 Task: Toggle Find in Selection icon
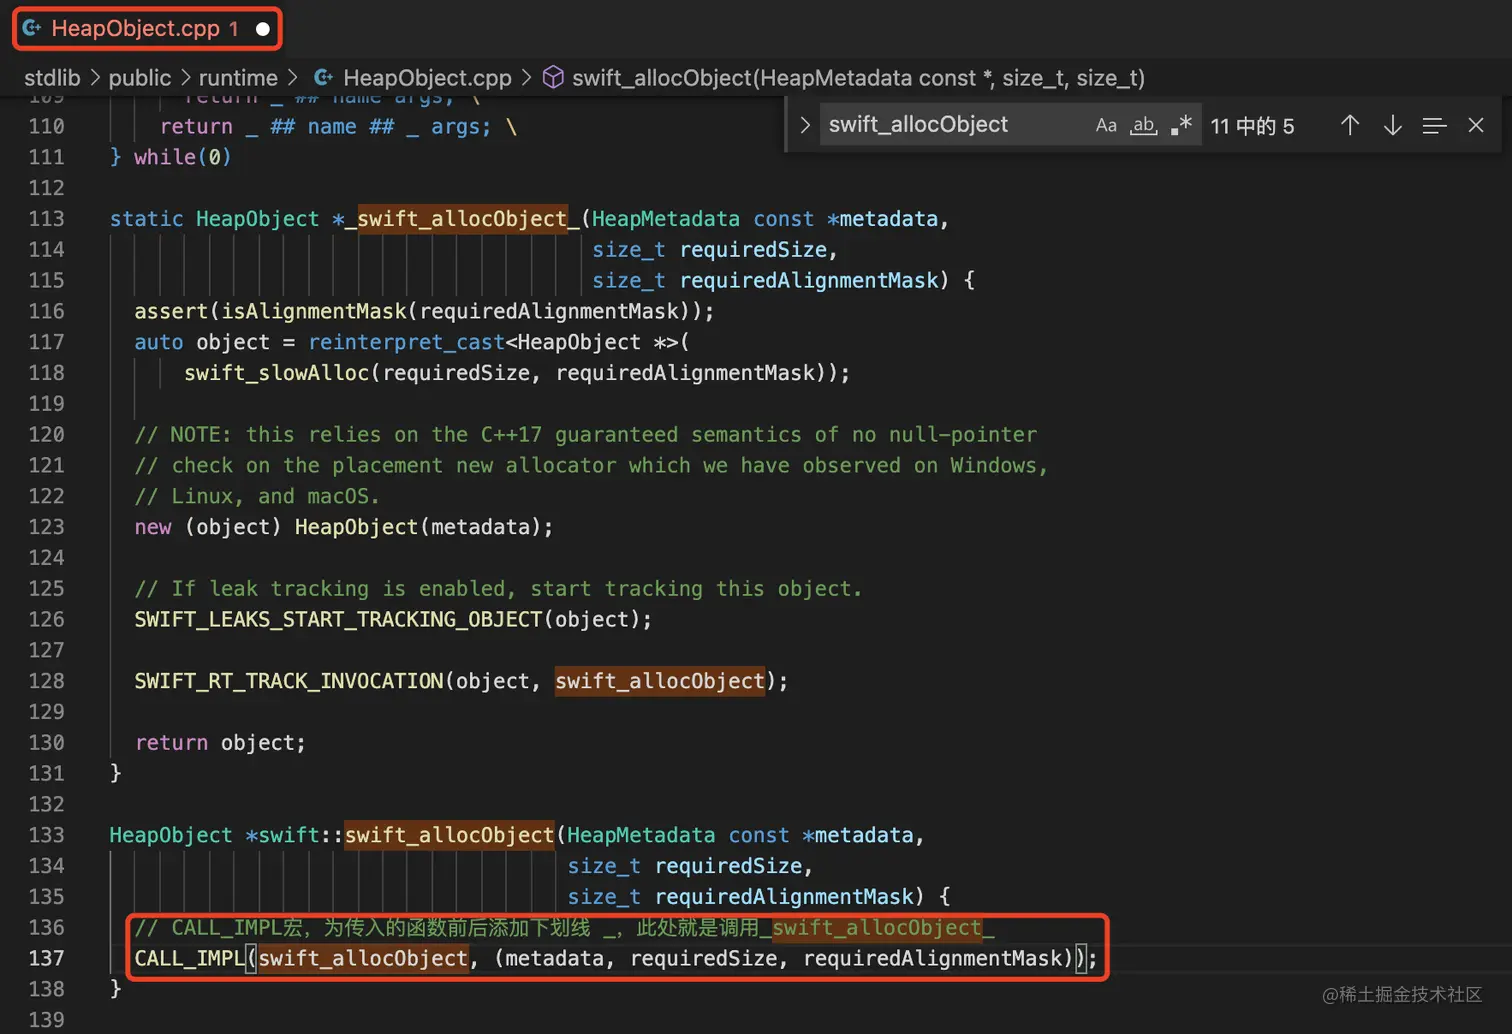[x=1434, y=125]
